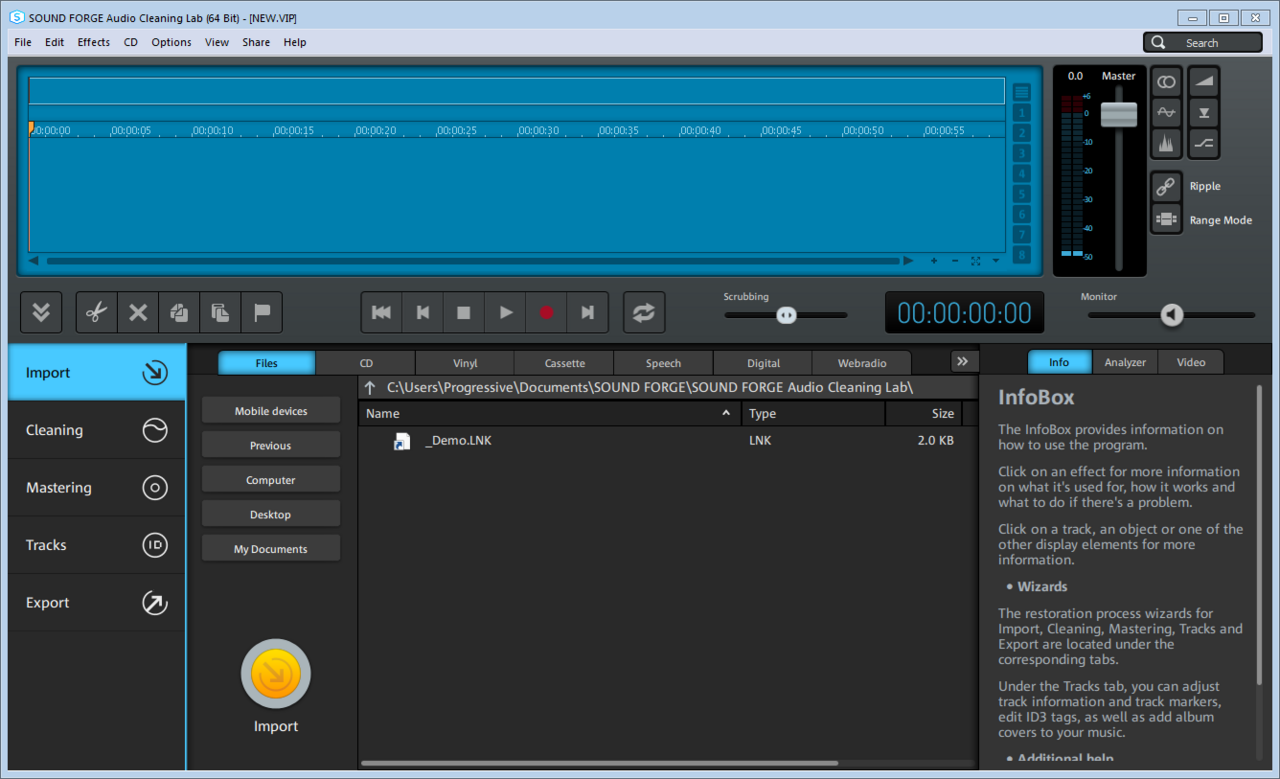Open the File menu

coord(23,42)
